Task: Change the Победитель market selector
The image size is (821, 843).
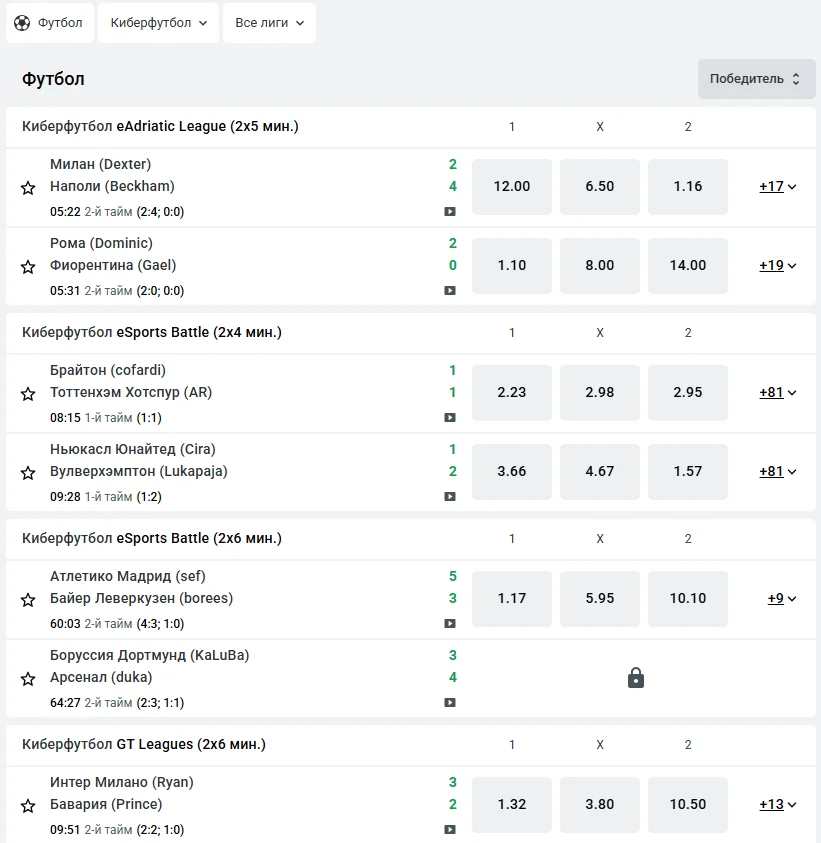Action: [x=756, y=79]
